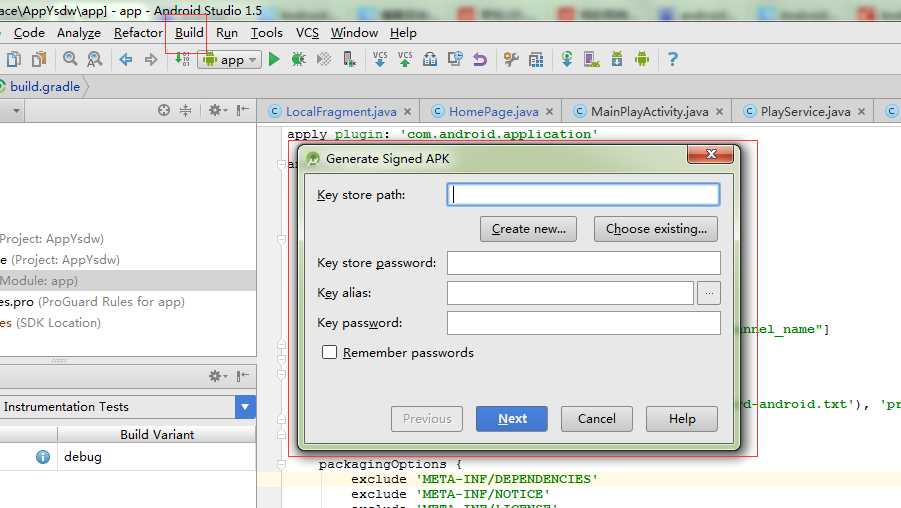
Task: Click the Make Project build icon
Action: coord(183,59)
